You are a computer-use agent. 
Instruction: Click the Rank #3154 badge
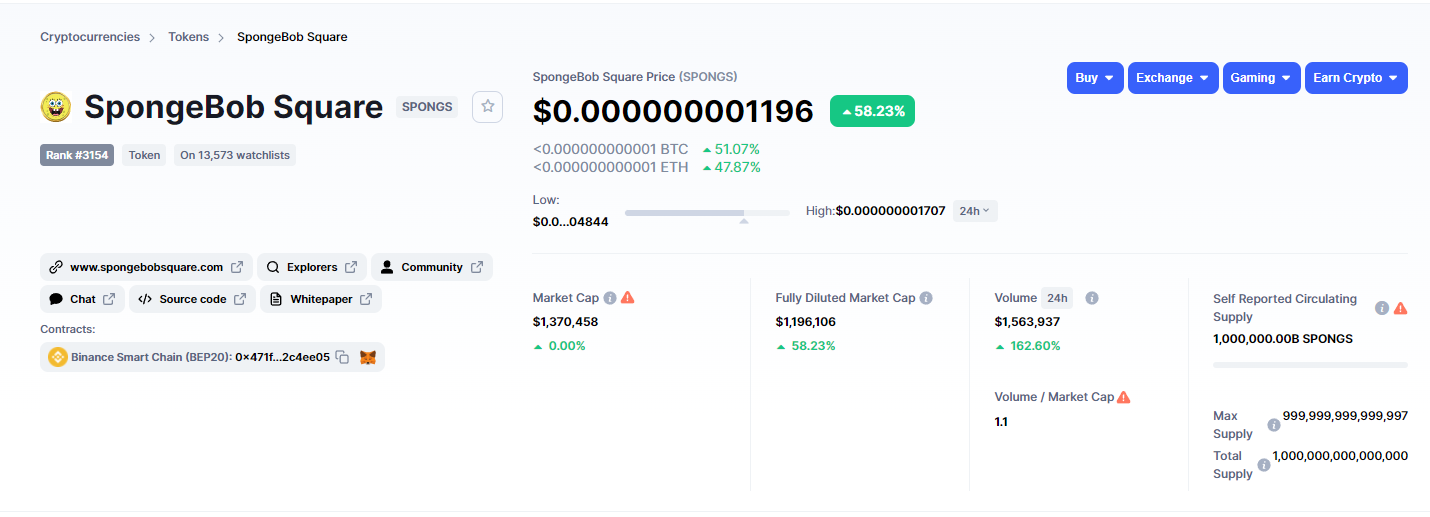tap(77, 155)
